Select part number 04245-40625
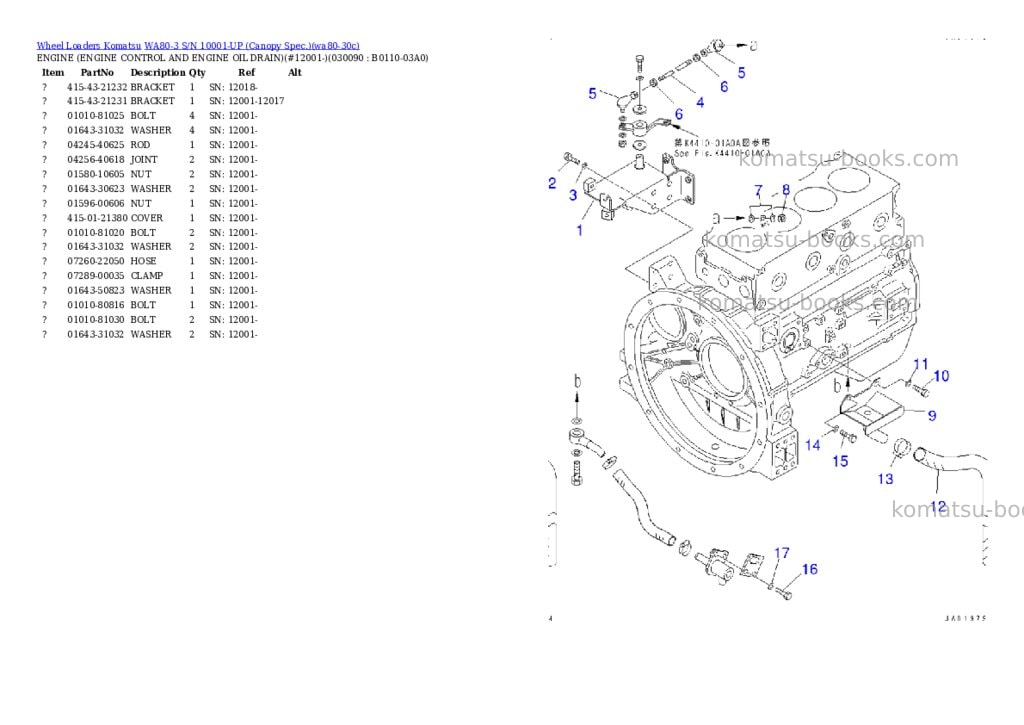This screenshot has width=1024, height=725. [95, 145]
